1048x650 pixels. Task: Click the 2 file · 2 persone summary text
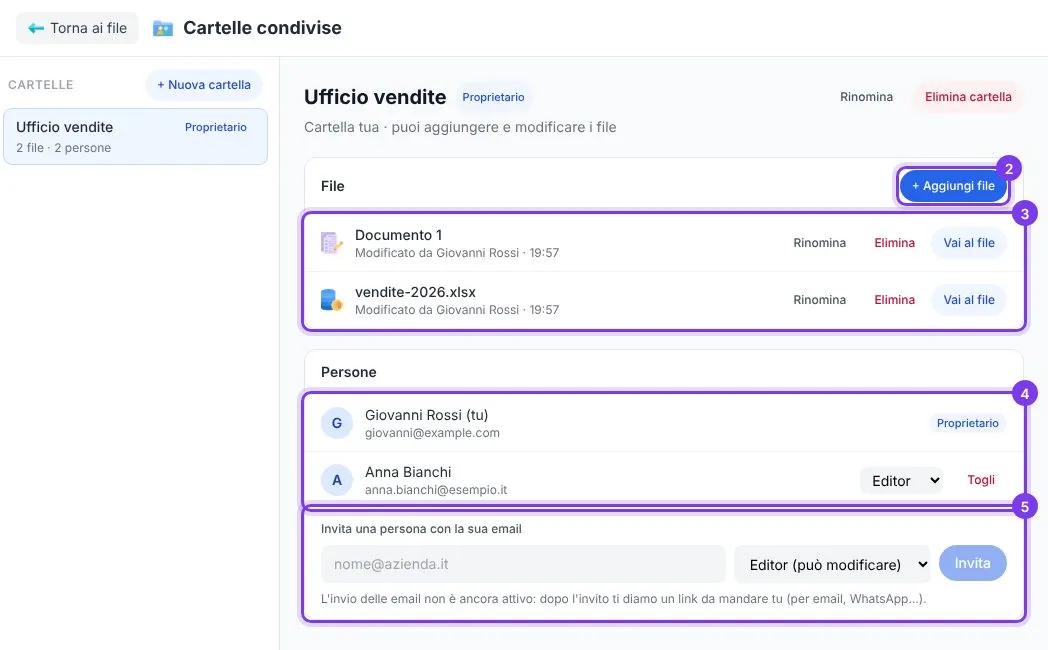point(63,148)
